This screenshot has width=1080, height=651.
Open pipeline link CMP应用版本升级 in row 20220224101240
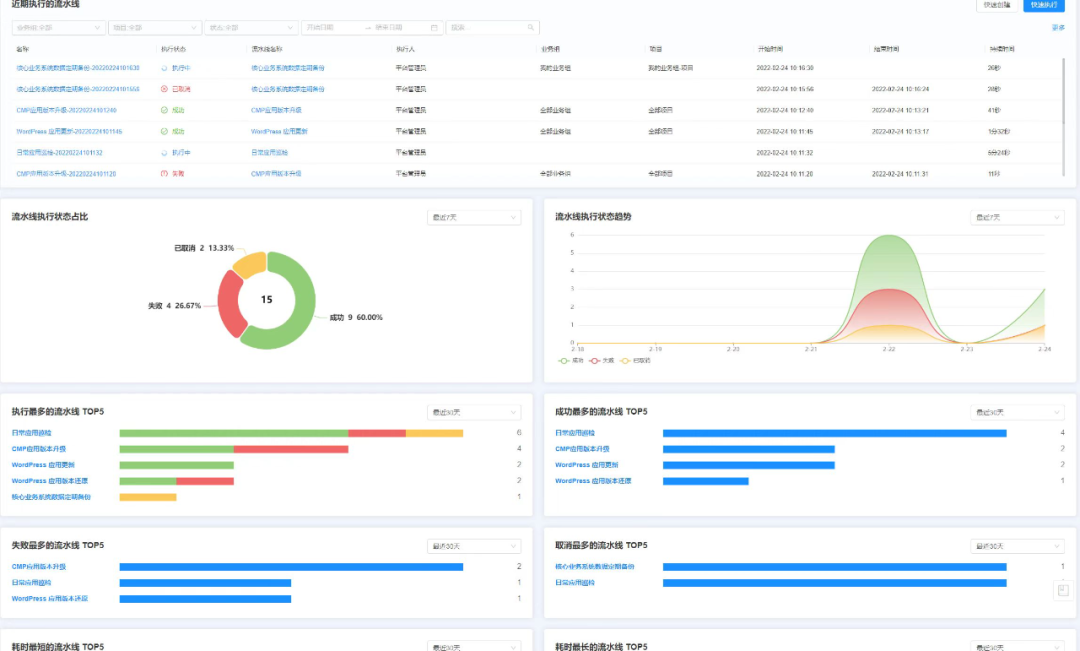(276, 110)
